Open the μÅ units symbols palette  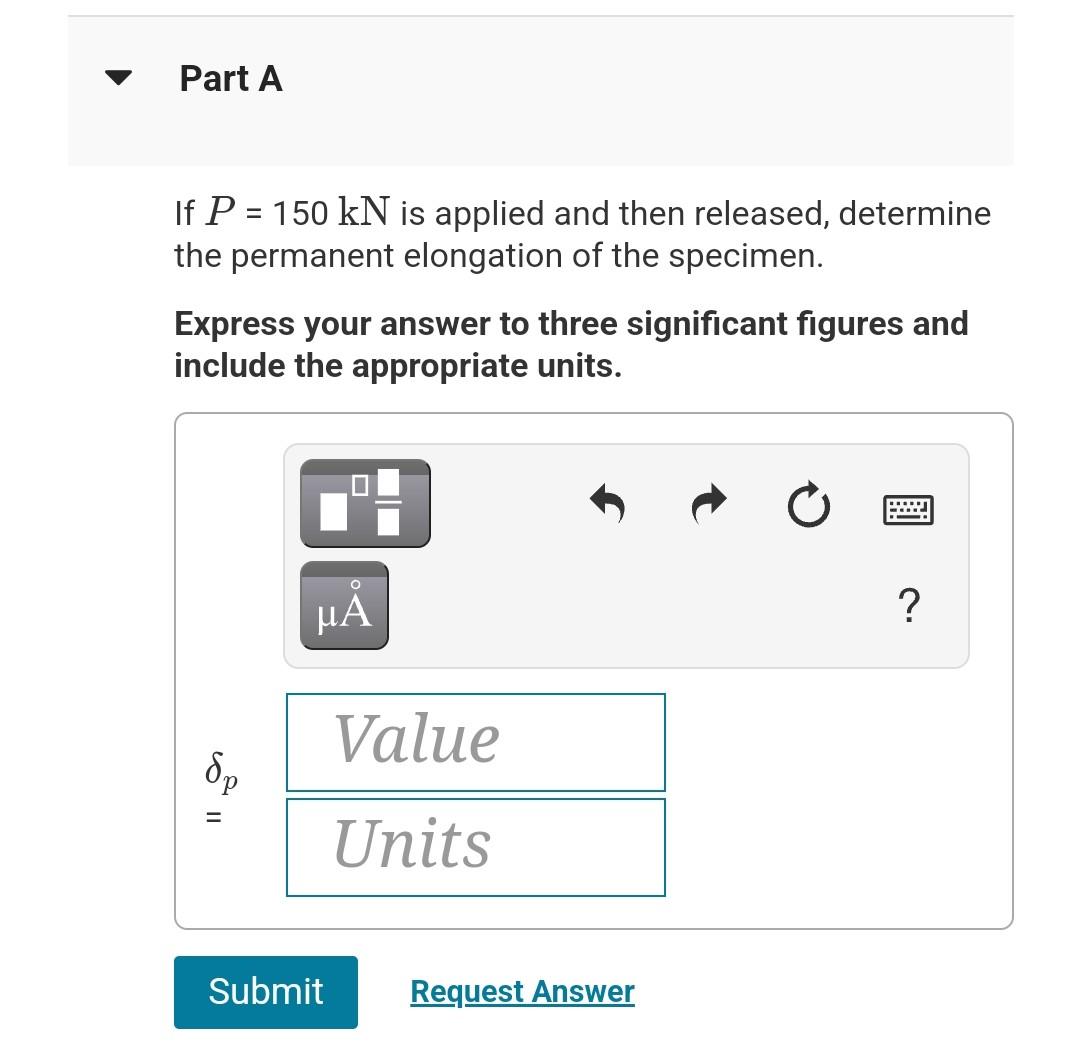click(x=344, y=605)
